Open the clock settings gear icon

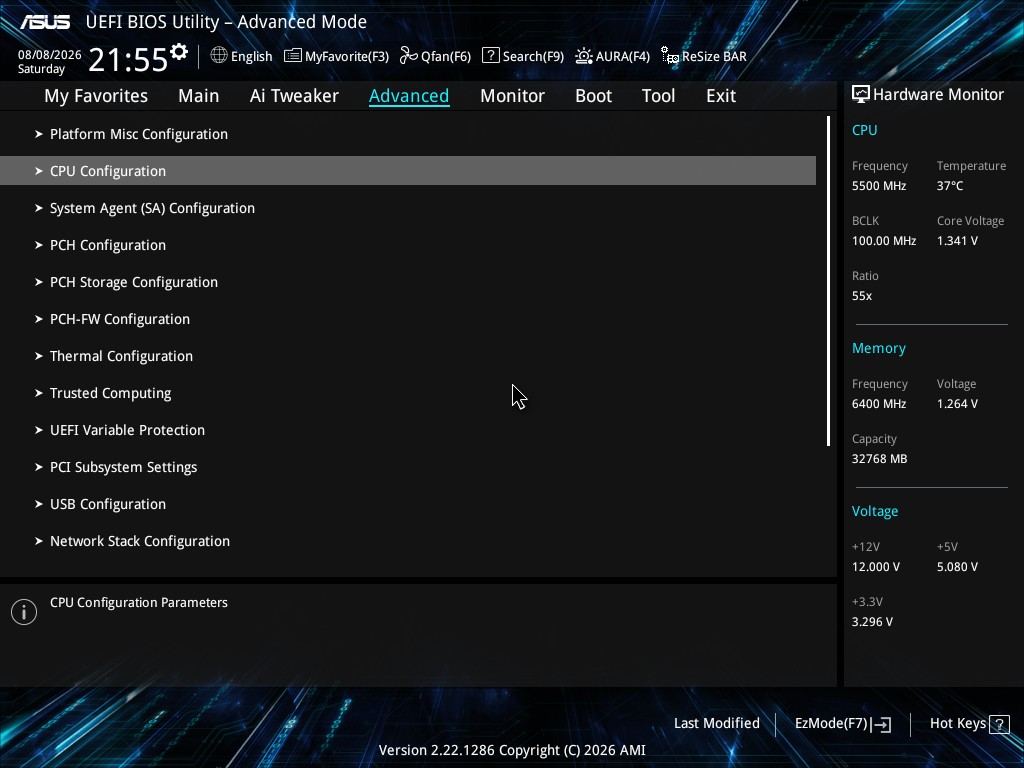178,52
